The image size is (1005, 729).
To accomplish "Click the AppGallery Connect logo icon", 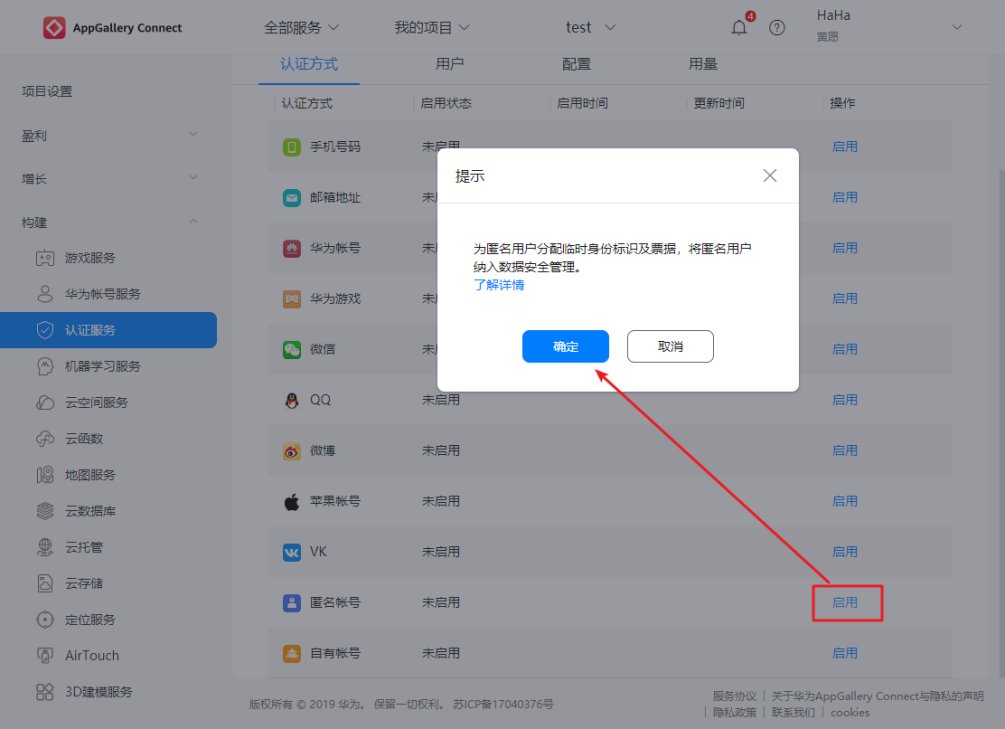I will pyautogui.click(x=54, y=28).
